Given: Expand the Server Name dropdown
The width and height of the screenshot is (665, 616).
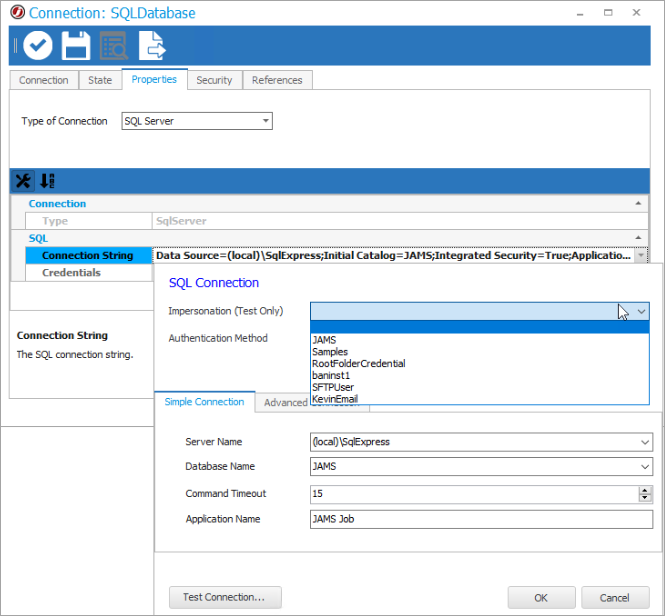Looking at the screenshot, I should pos(645,442).
